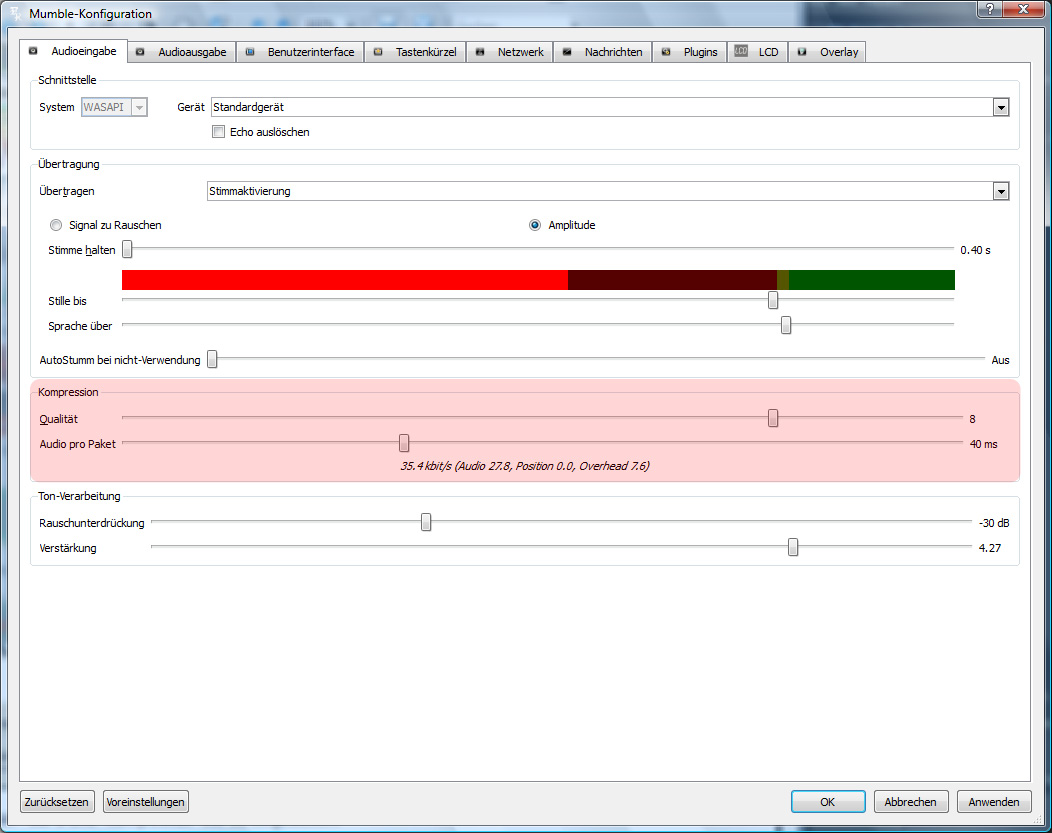Screen dimensions: 1052x833
Task: Click the Audio pro Paket slider handle
Action: 404,443
